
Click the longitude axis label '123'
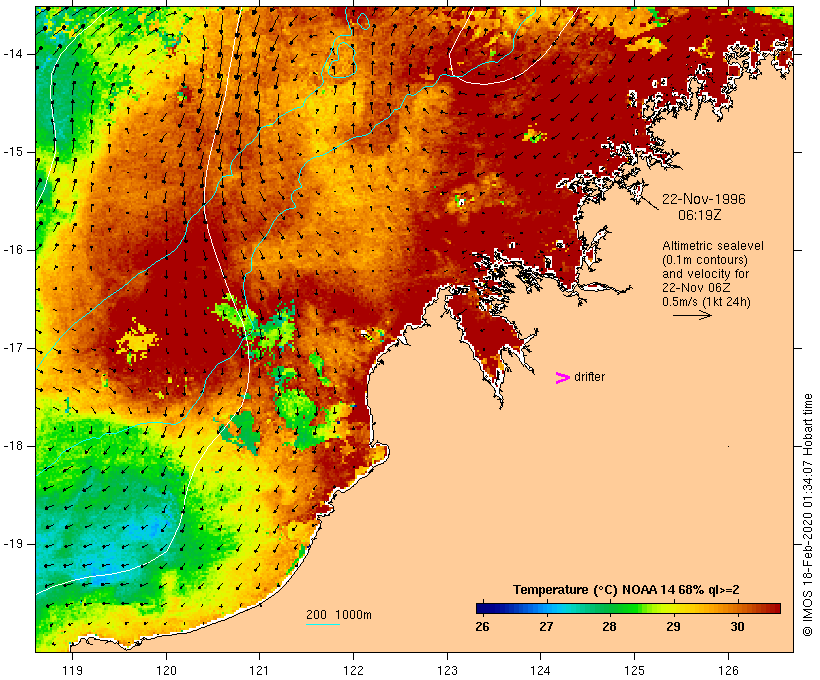[447, 670]
